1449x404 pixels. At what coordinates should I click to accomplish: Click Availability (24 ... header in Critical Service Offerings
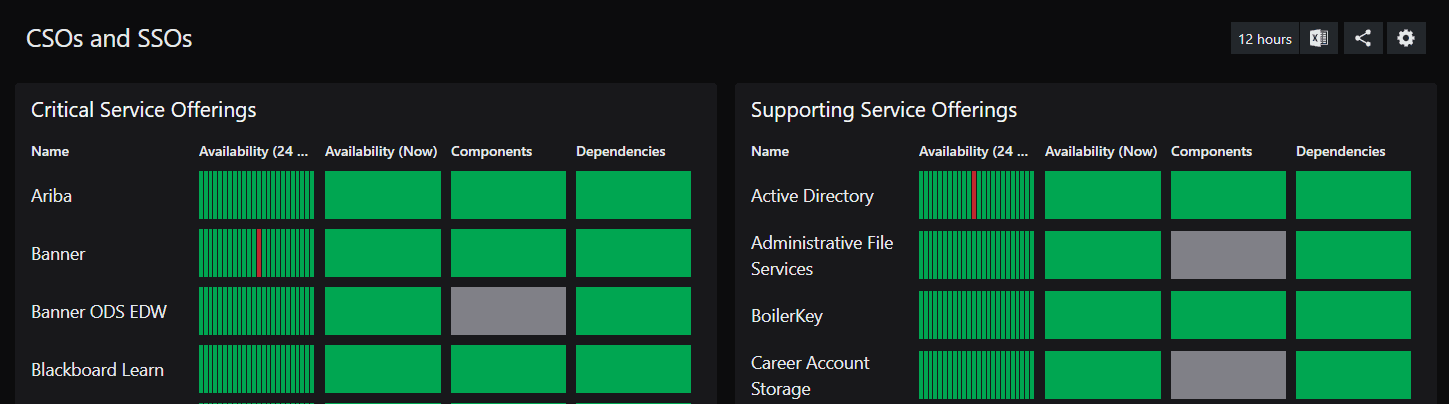coord(254,152)
